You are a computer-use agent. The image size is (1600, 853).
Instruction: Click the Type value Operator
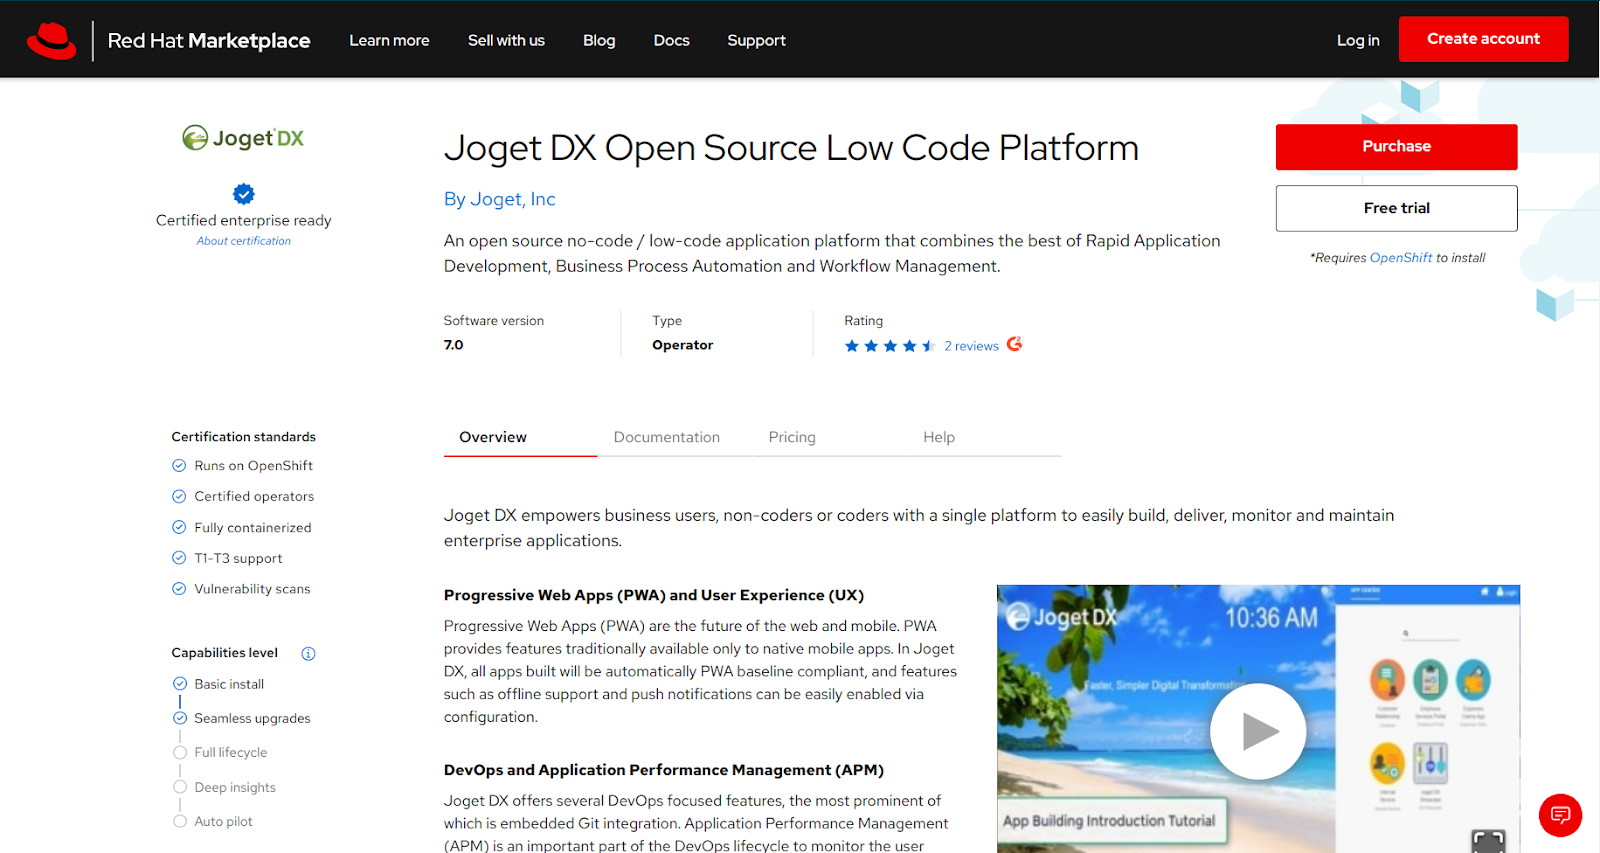click(x=683, y=345)
